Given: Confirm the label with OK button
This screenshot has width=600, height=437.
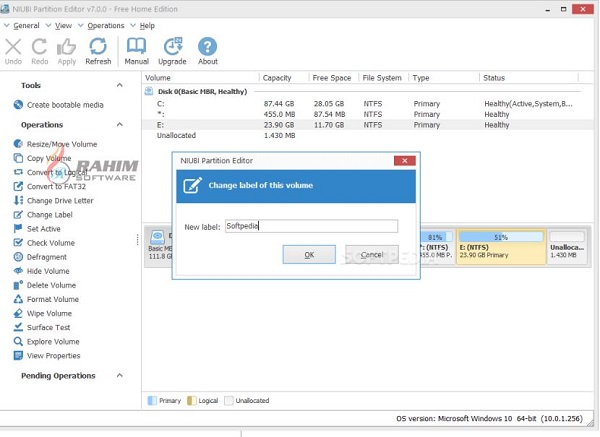Looking at the screenshot, I should 309,255.
